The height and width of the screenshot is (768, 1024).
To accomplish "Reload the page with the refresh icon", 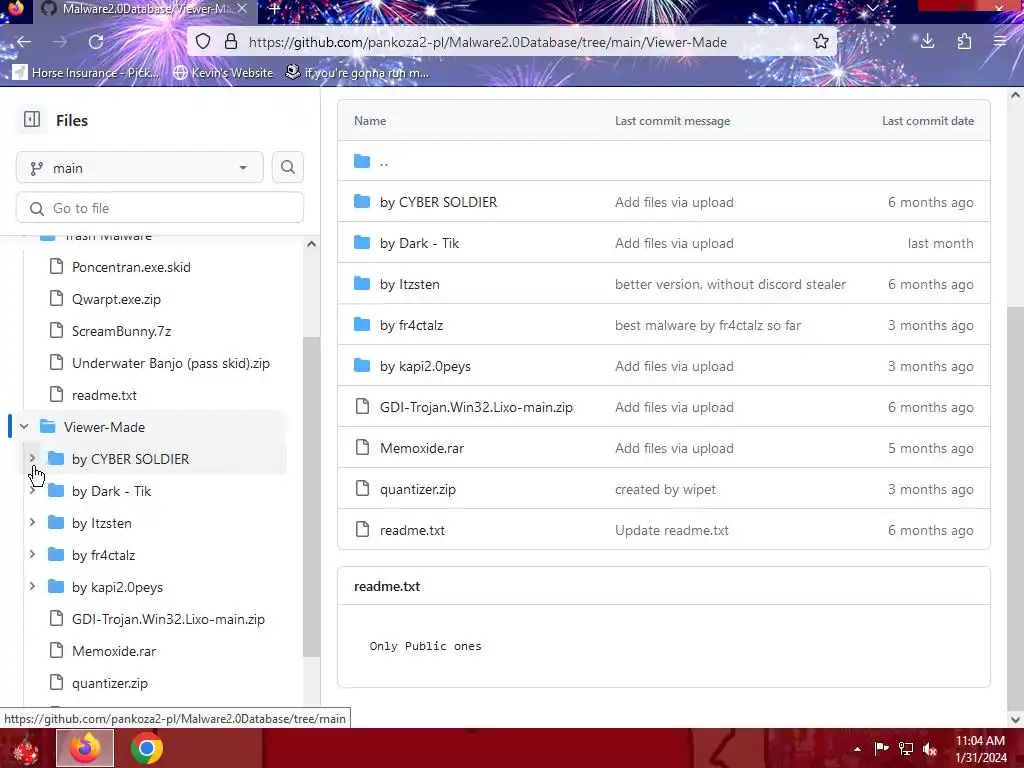I will (96, 42).
